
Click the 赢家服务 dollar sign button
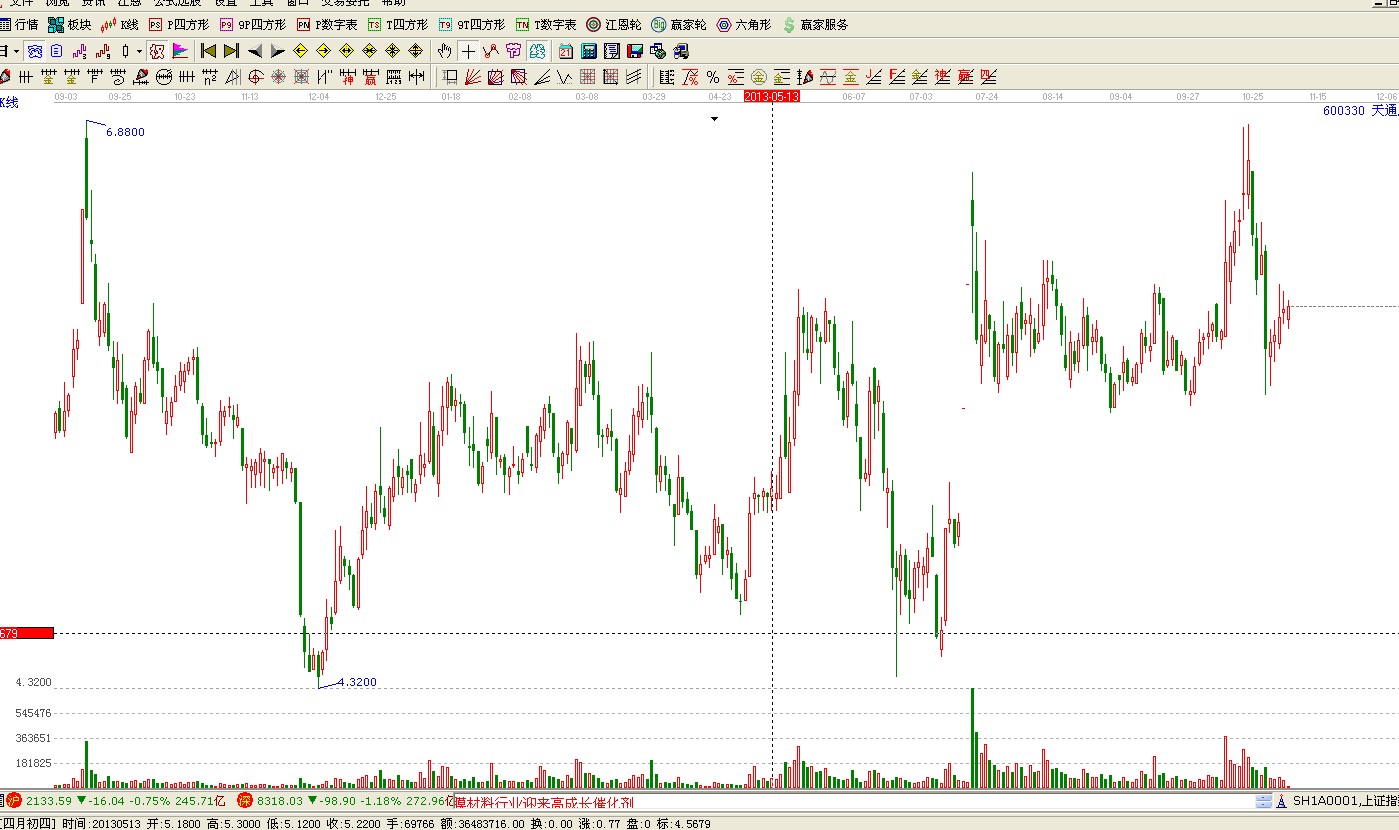click(815, 25)
